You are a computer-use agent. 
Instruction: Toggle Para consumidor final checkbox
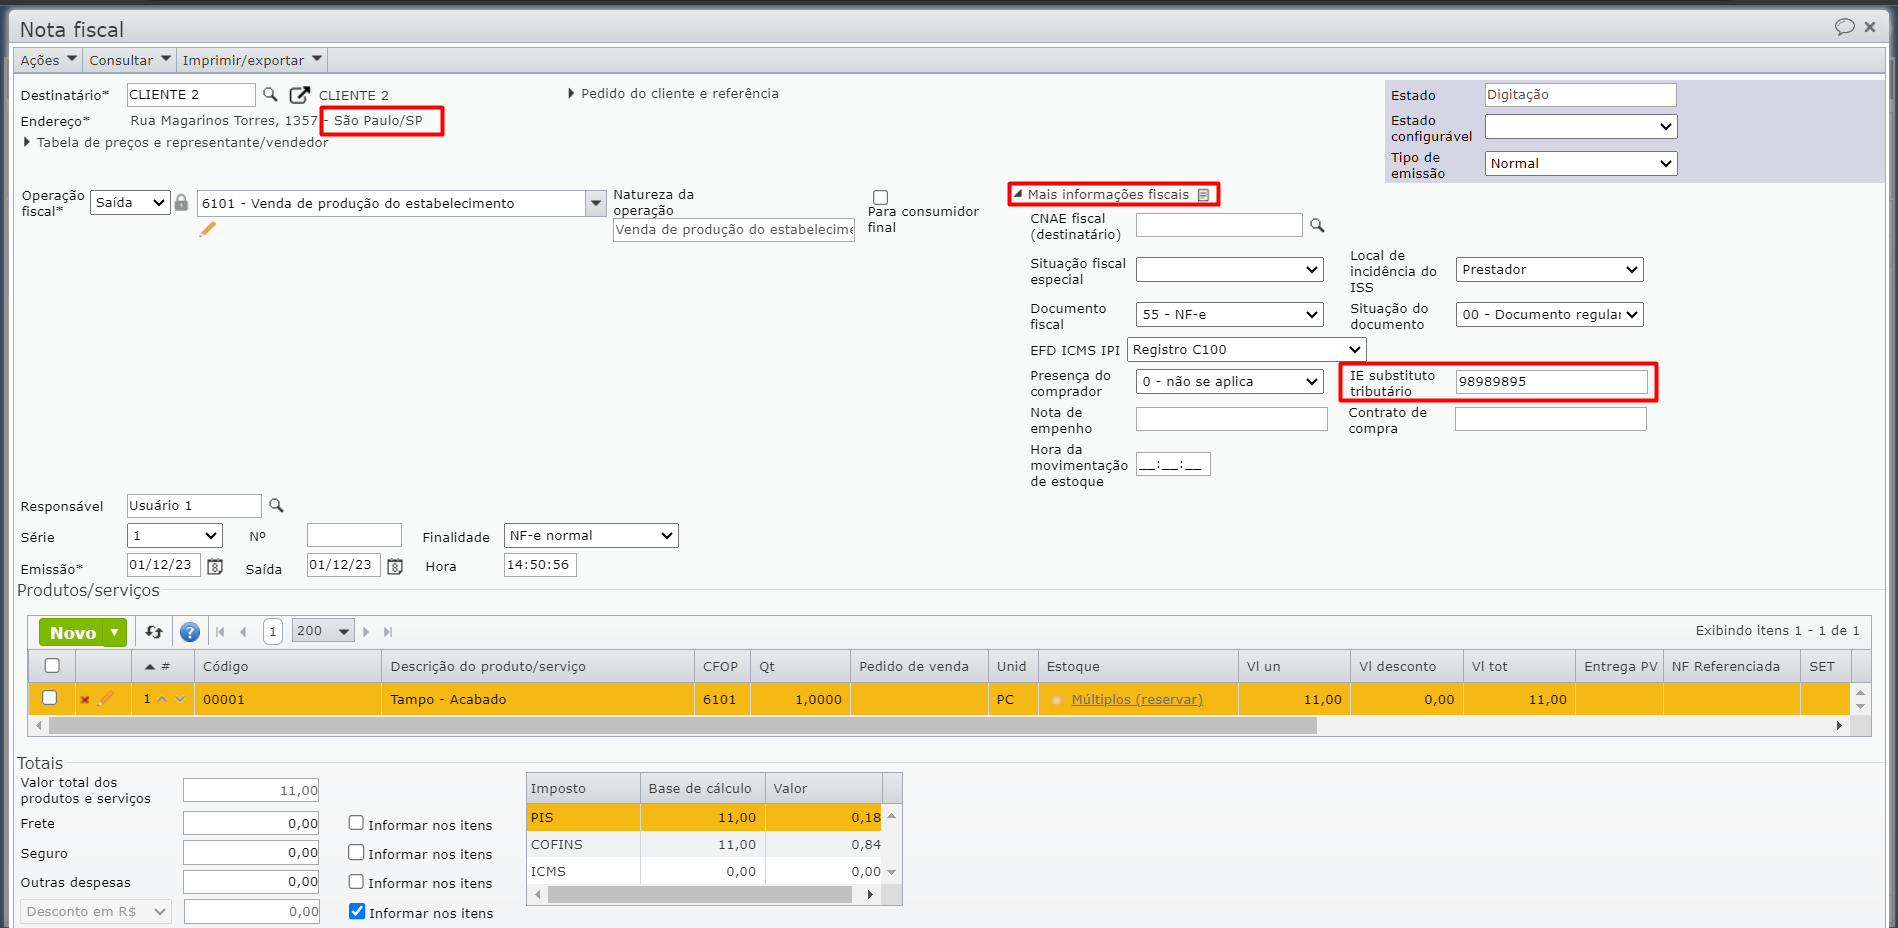point(880,198)
